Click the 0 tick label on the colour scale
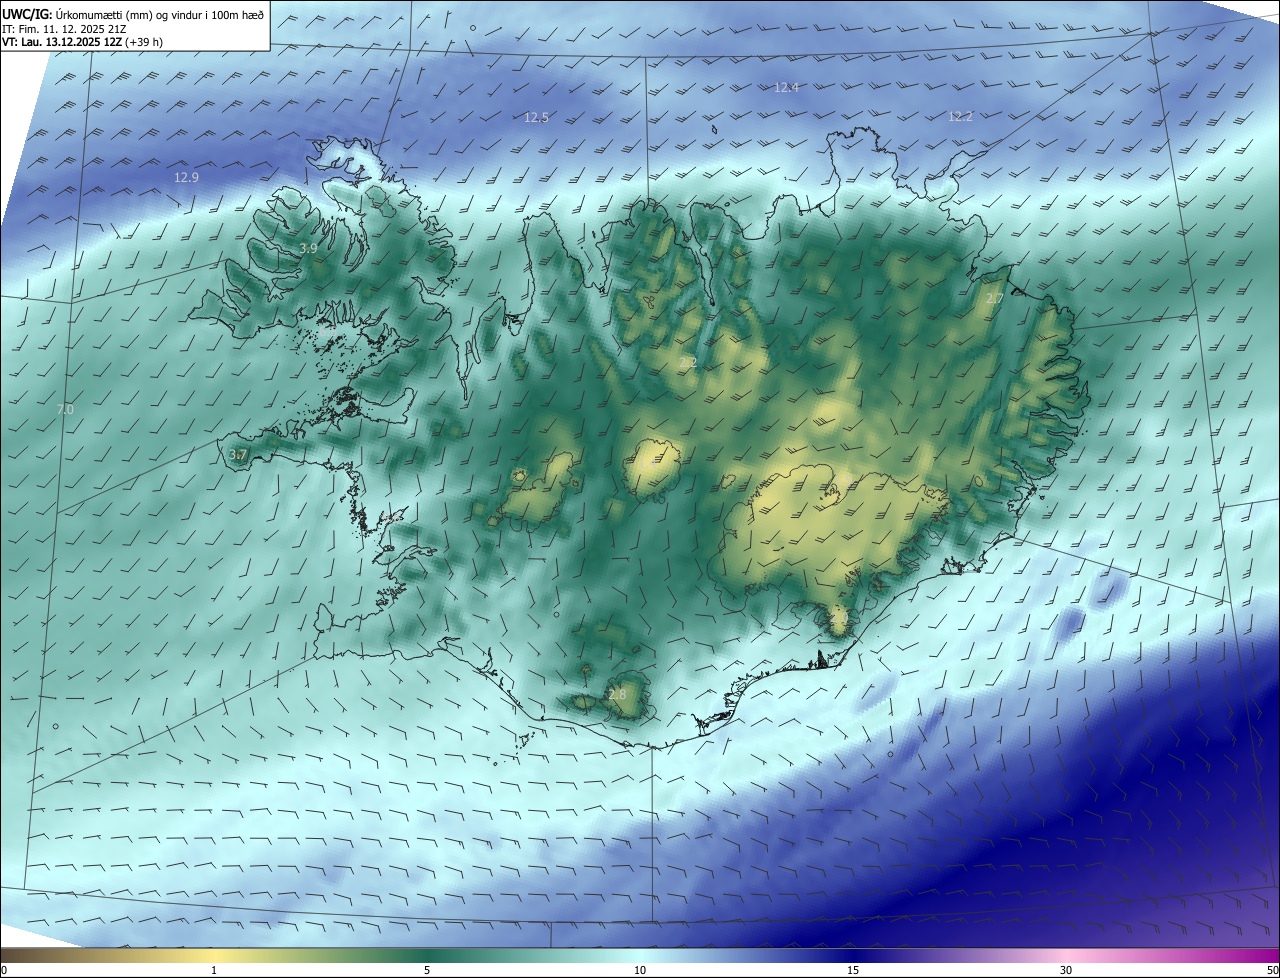The image size is (1280, 978). coord(4,970)
